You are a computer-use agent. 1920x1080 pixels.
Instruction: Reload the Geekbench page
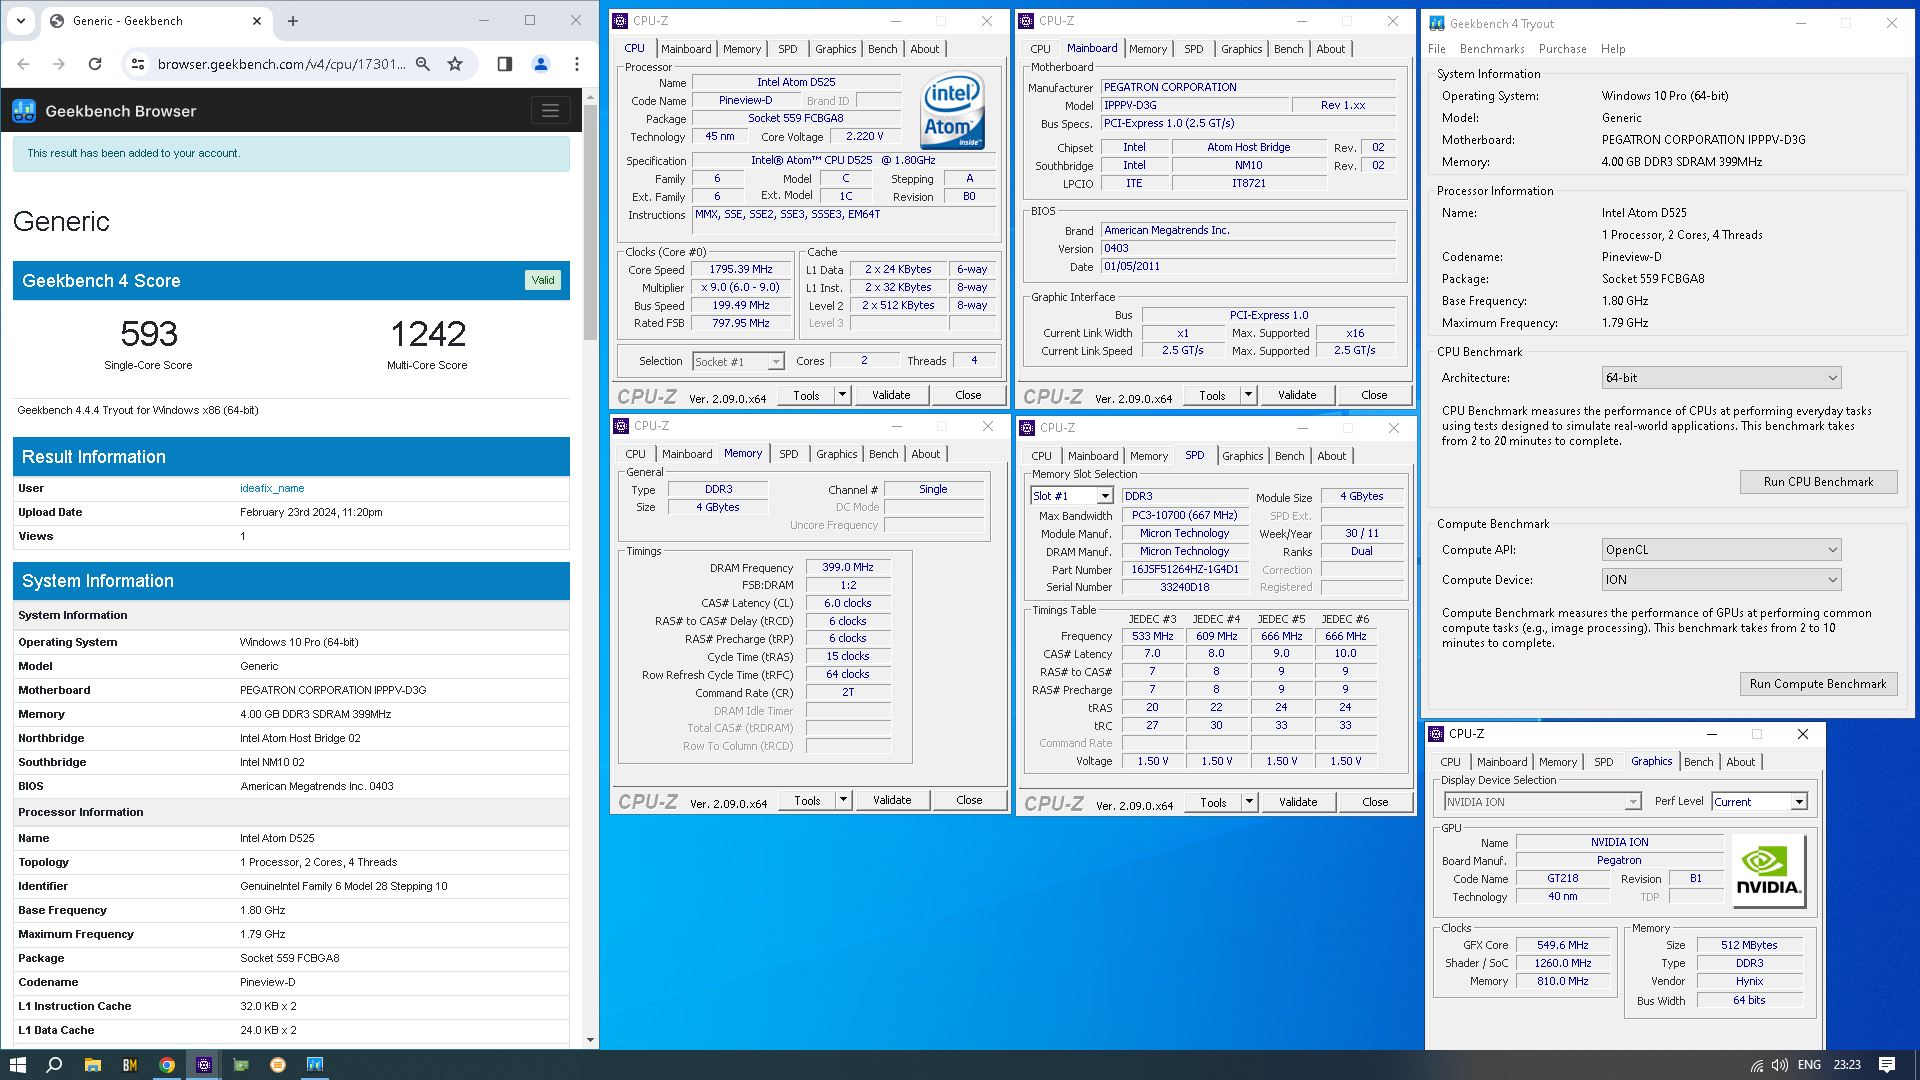point(95,64)
